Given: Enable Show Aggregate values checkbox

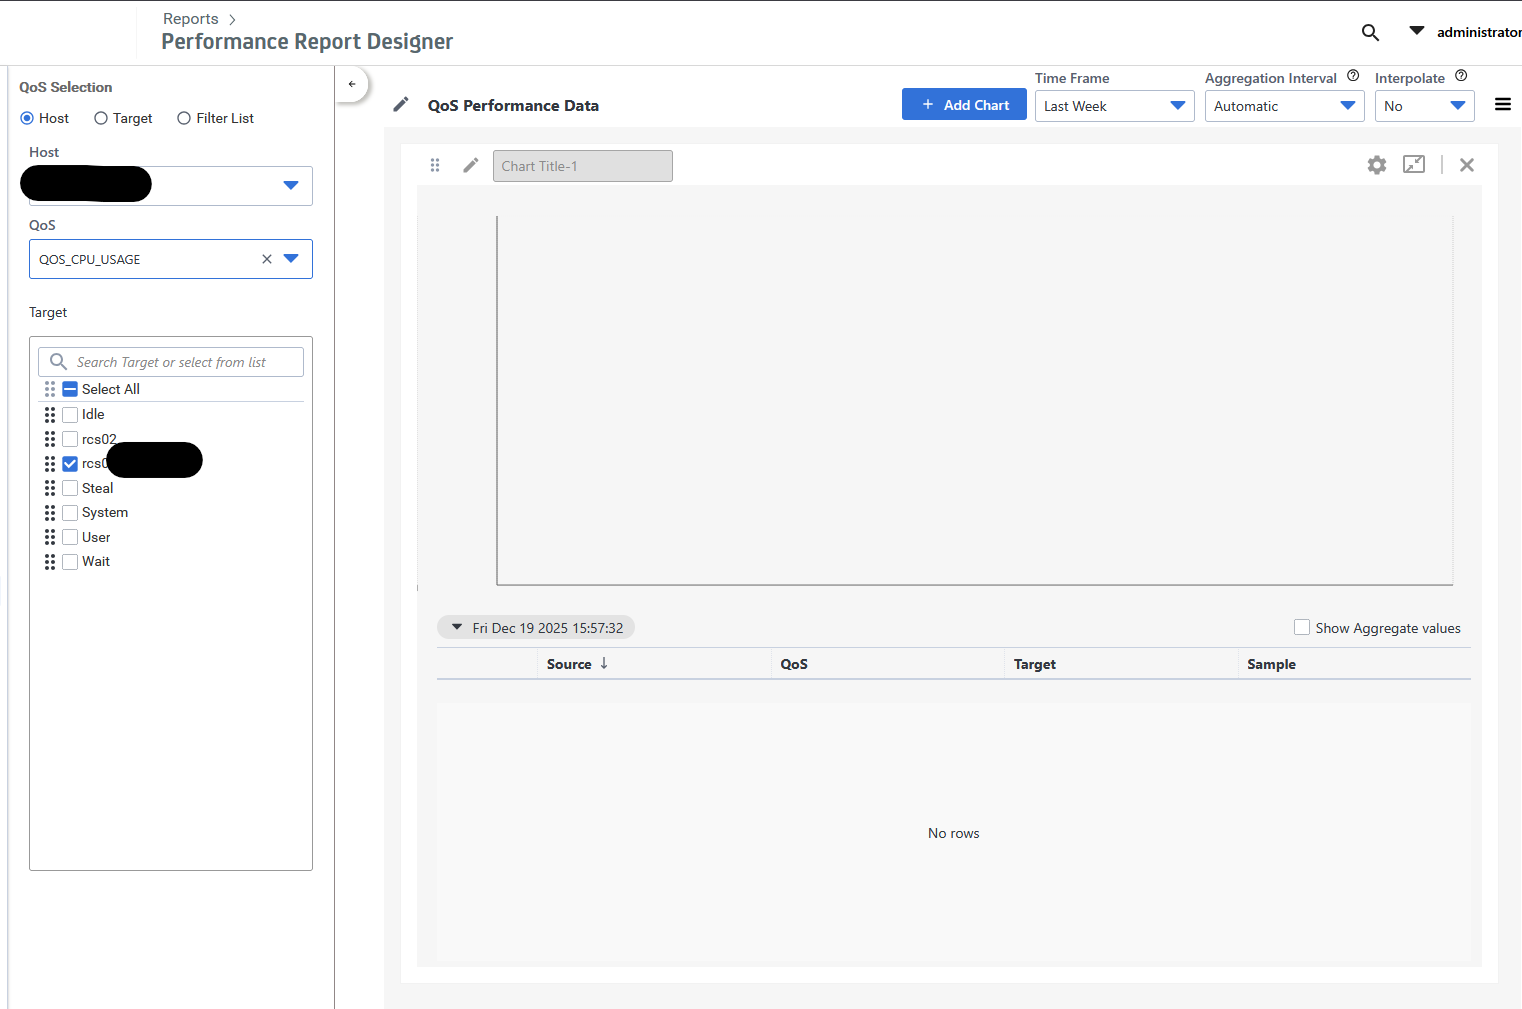Looking at the screenshot, I should point(1302,628).
